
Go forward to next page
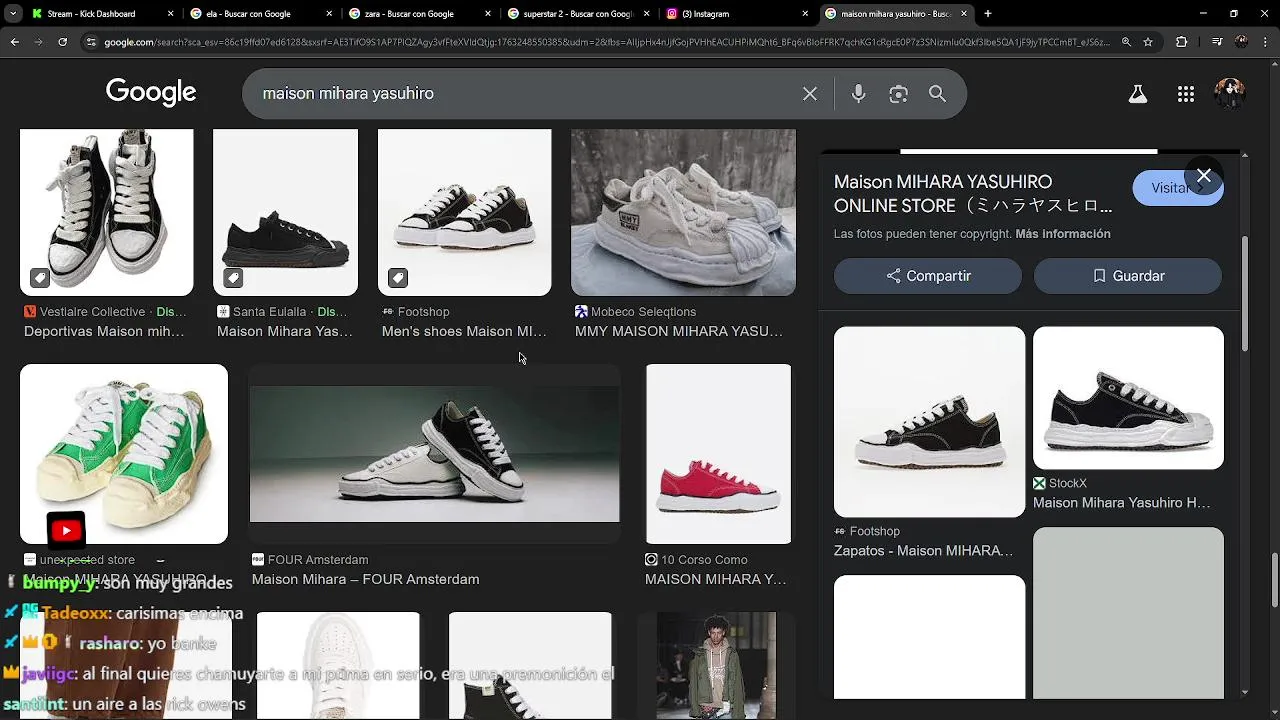tap(38, 42)
